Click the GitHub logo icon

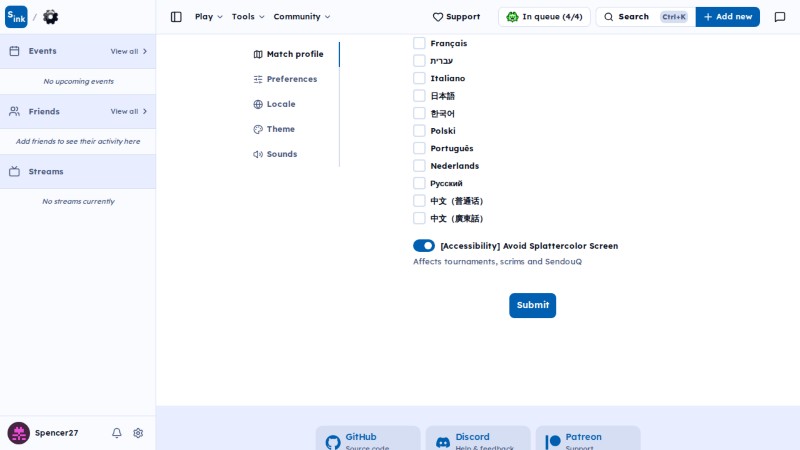pos(333,442)
